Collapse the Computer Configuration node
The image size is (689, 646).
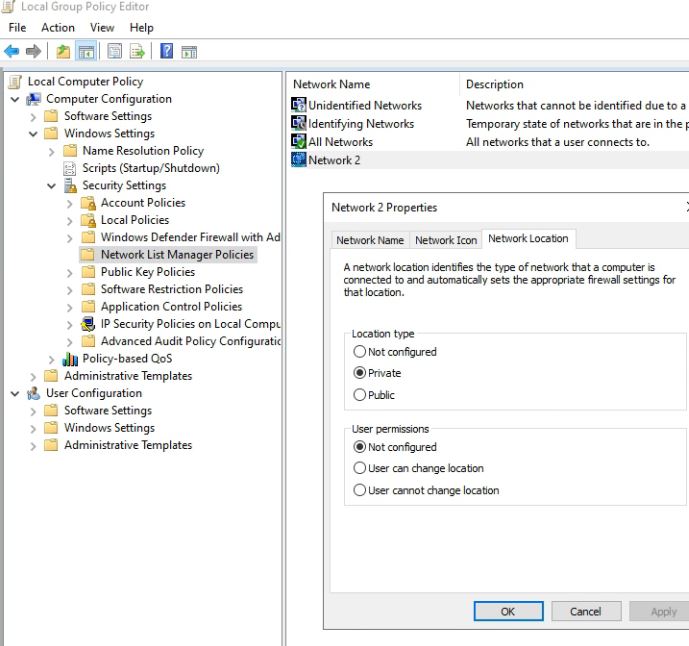pyautogui.click(x=15, y=99)
